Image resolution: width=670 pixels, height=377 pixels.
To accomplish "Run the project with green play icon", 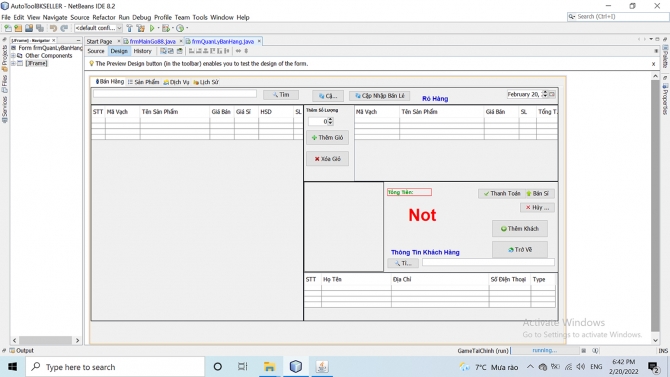I will 152,28.
